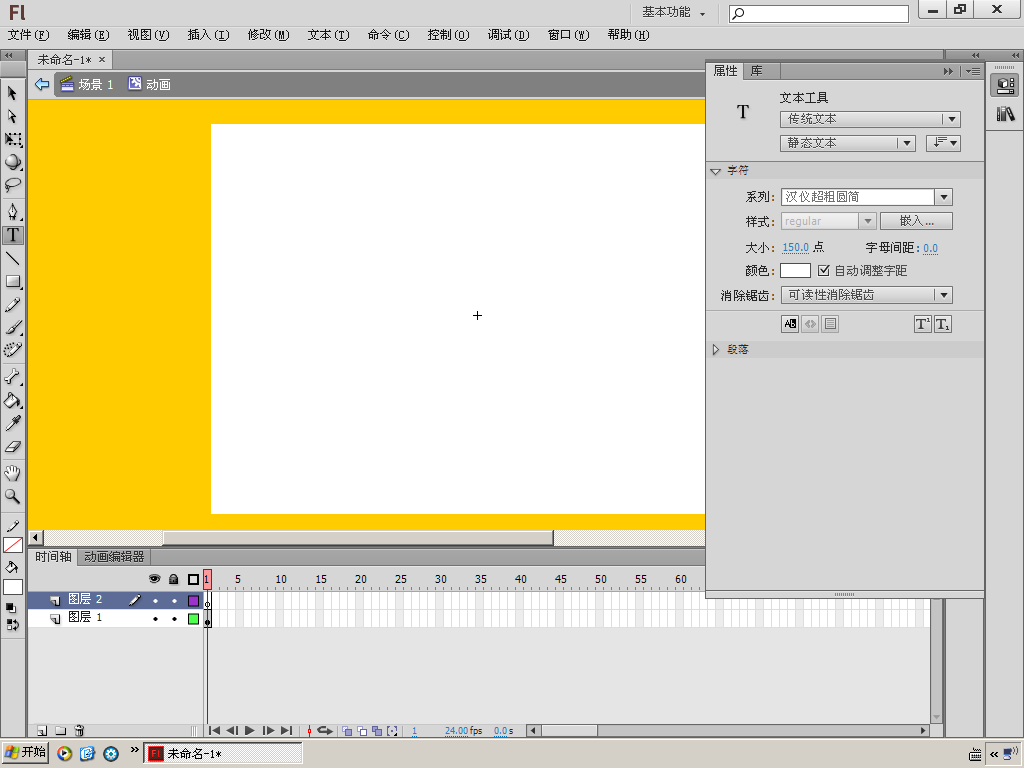Open the 传统文本 text engine dropdown
This screenshot has width=1024, height=768.
click(x=870, y=119)
